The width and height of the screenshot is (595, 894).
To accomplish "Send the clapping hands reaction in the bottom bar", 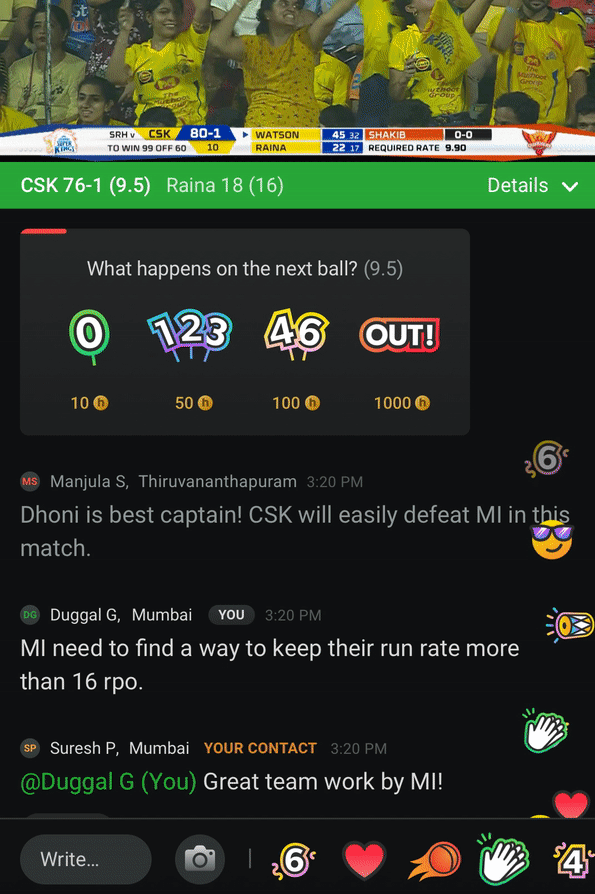I will (504, 859).
